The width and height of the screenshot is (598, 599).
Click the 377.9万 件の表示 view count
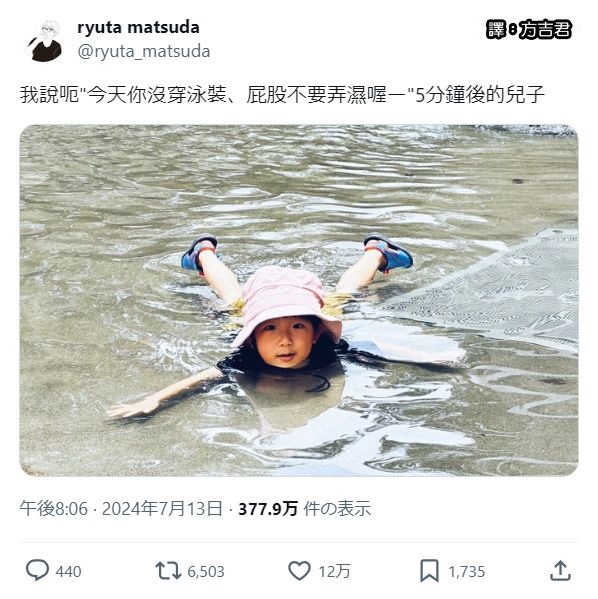[x=305, y=508]
